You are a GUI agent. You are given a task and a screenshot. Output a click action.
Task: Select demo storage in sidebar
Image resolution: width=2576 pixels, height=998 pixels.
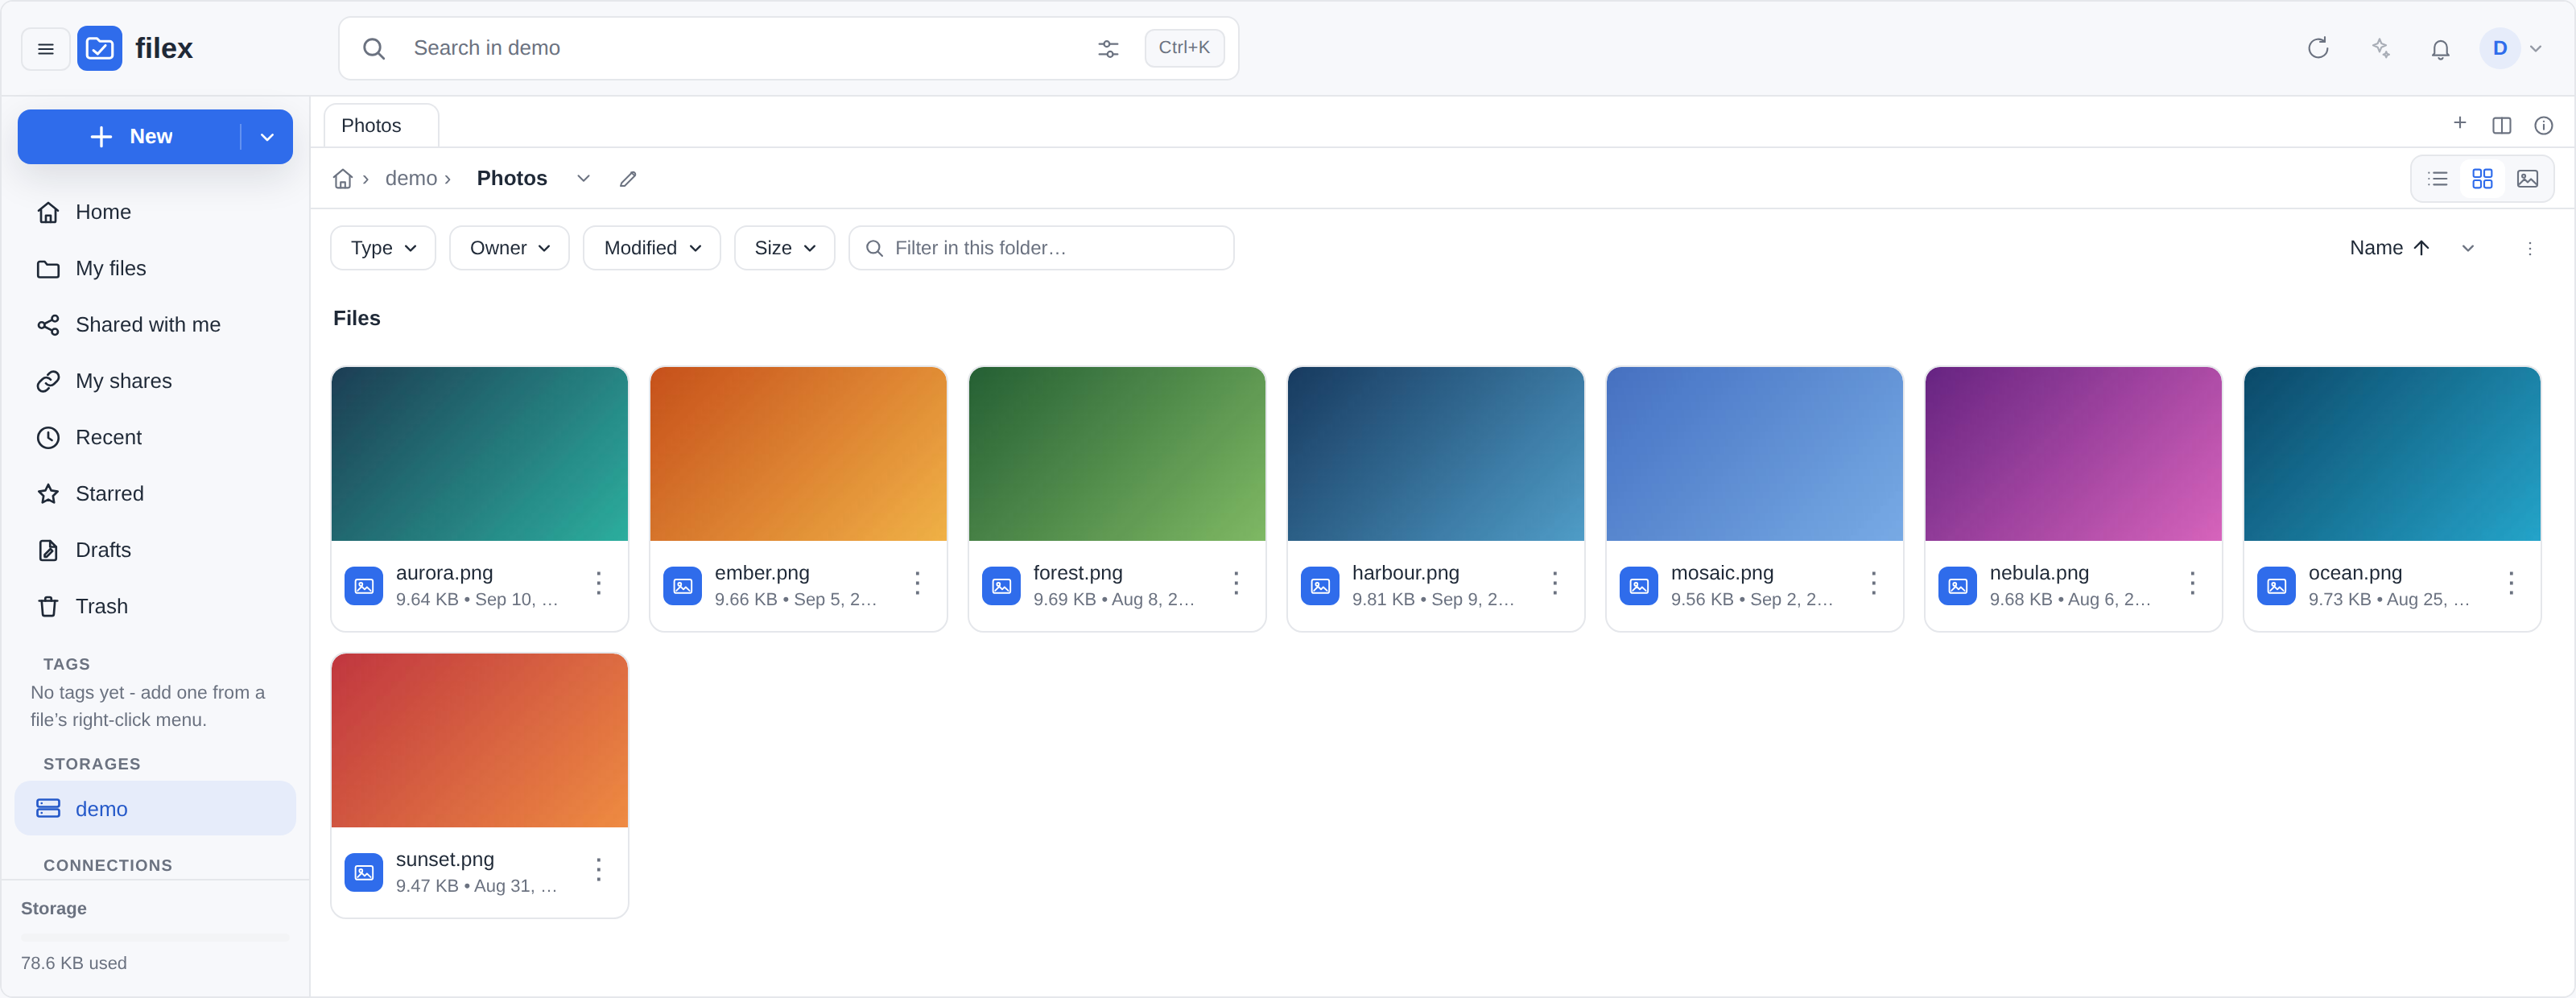point(155,809)
